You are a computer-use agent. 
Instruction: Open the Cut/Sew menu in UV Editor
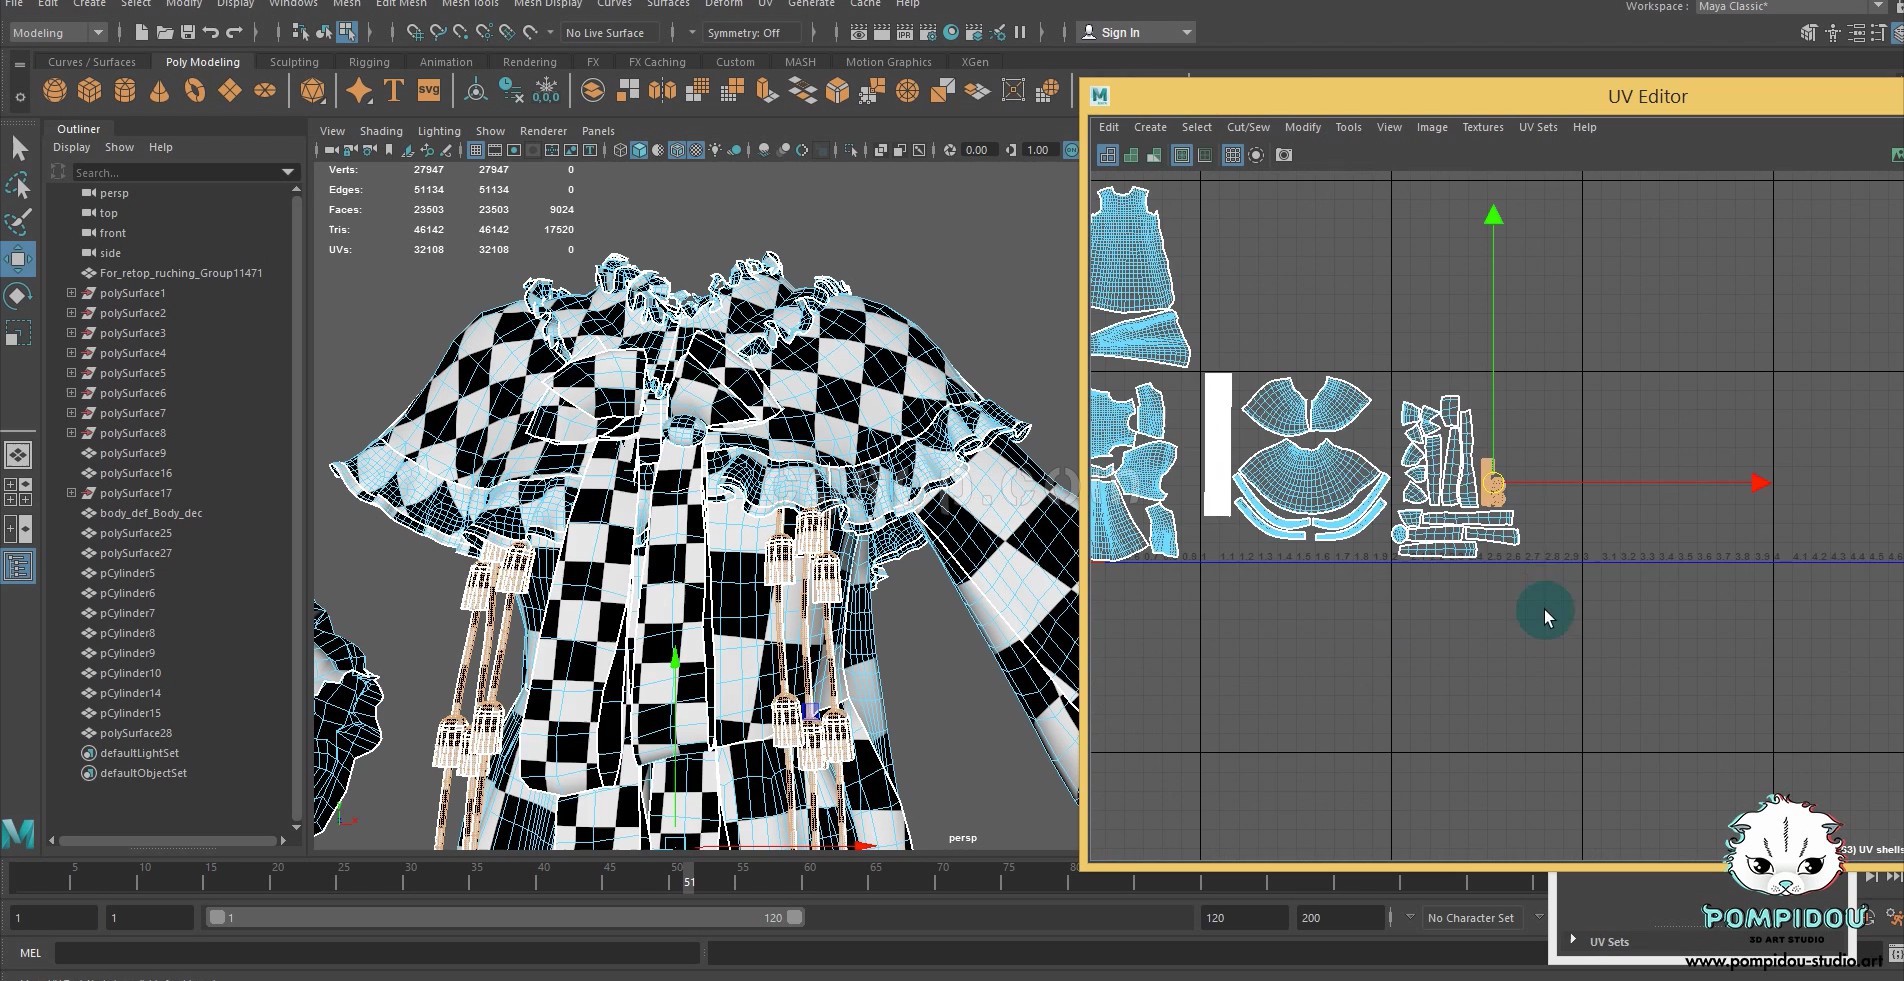pyautogui.click(x=1247, y=127)
